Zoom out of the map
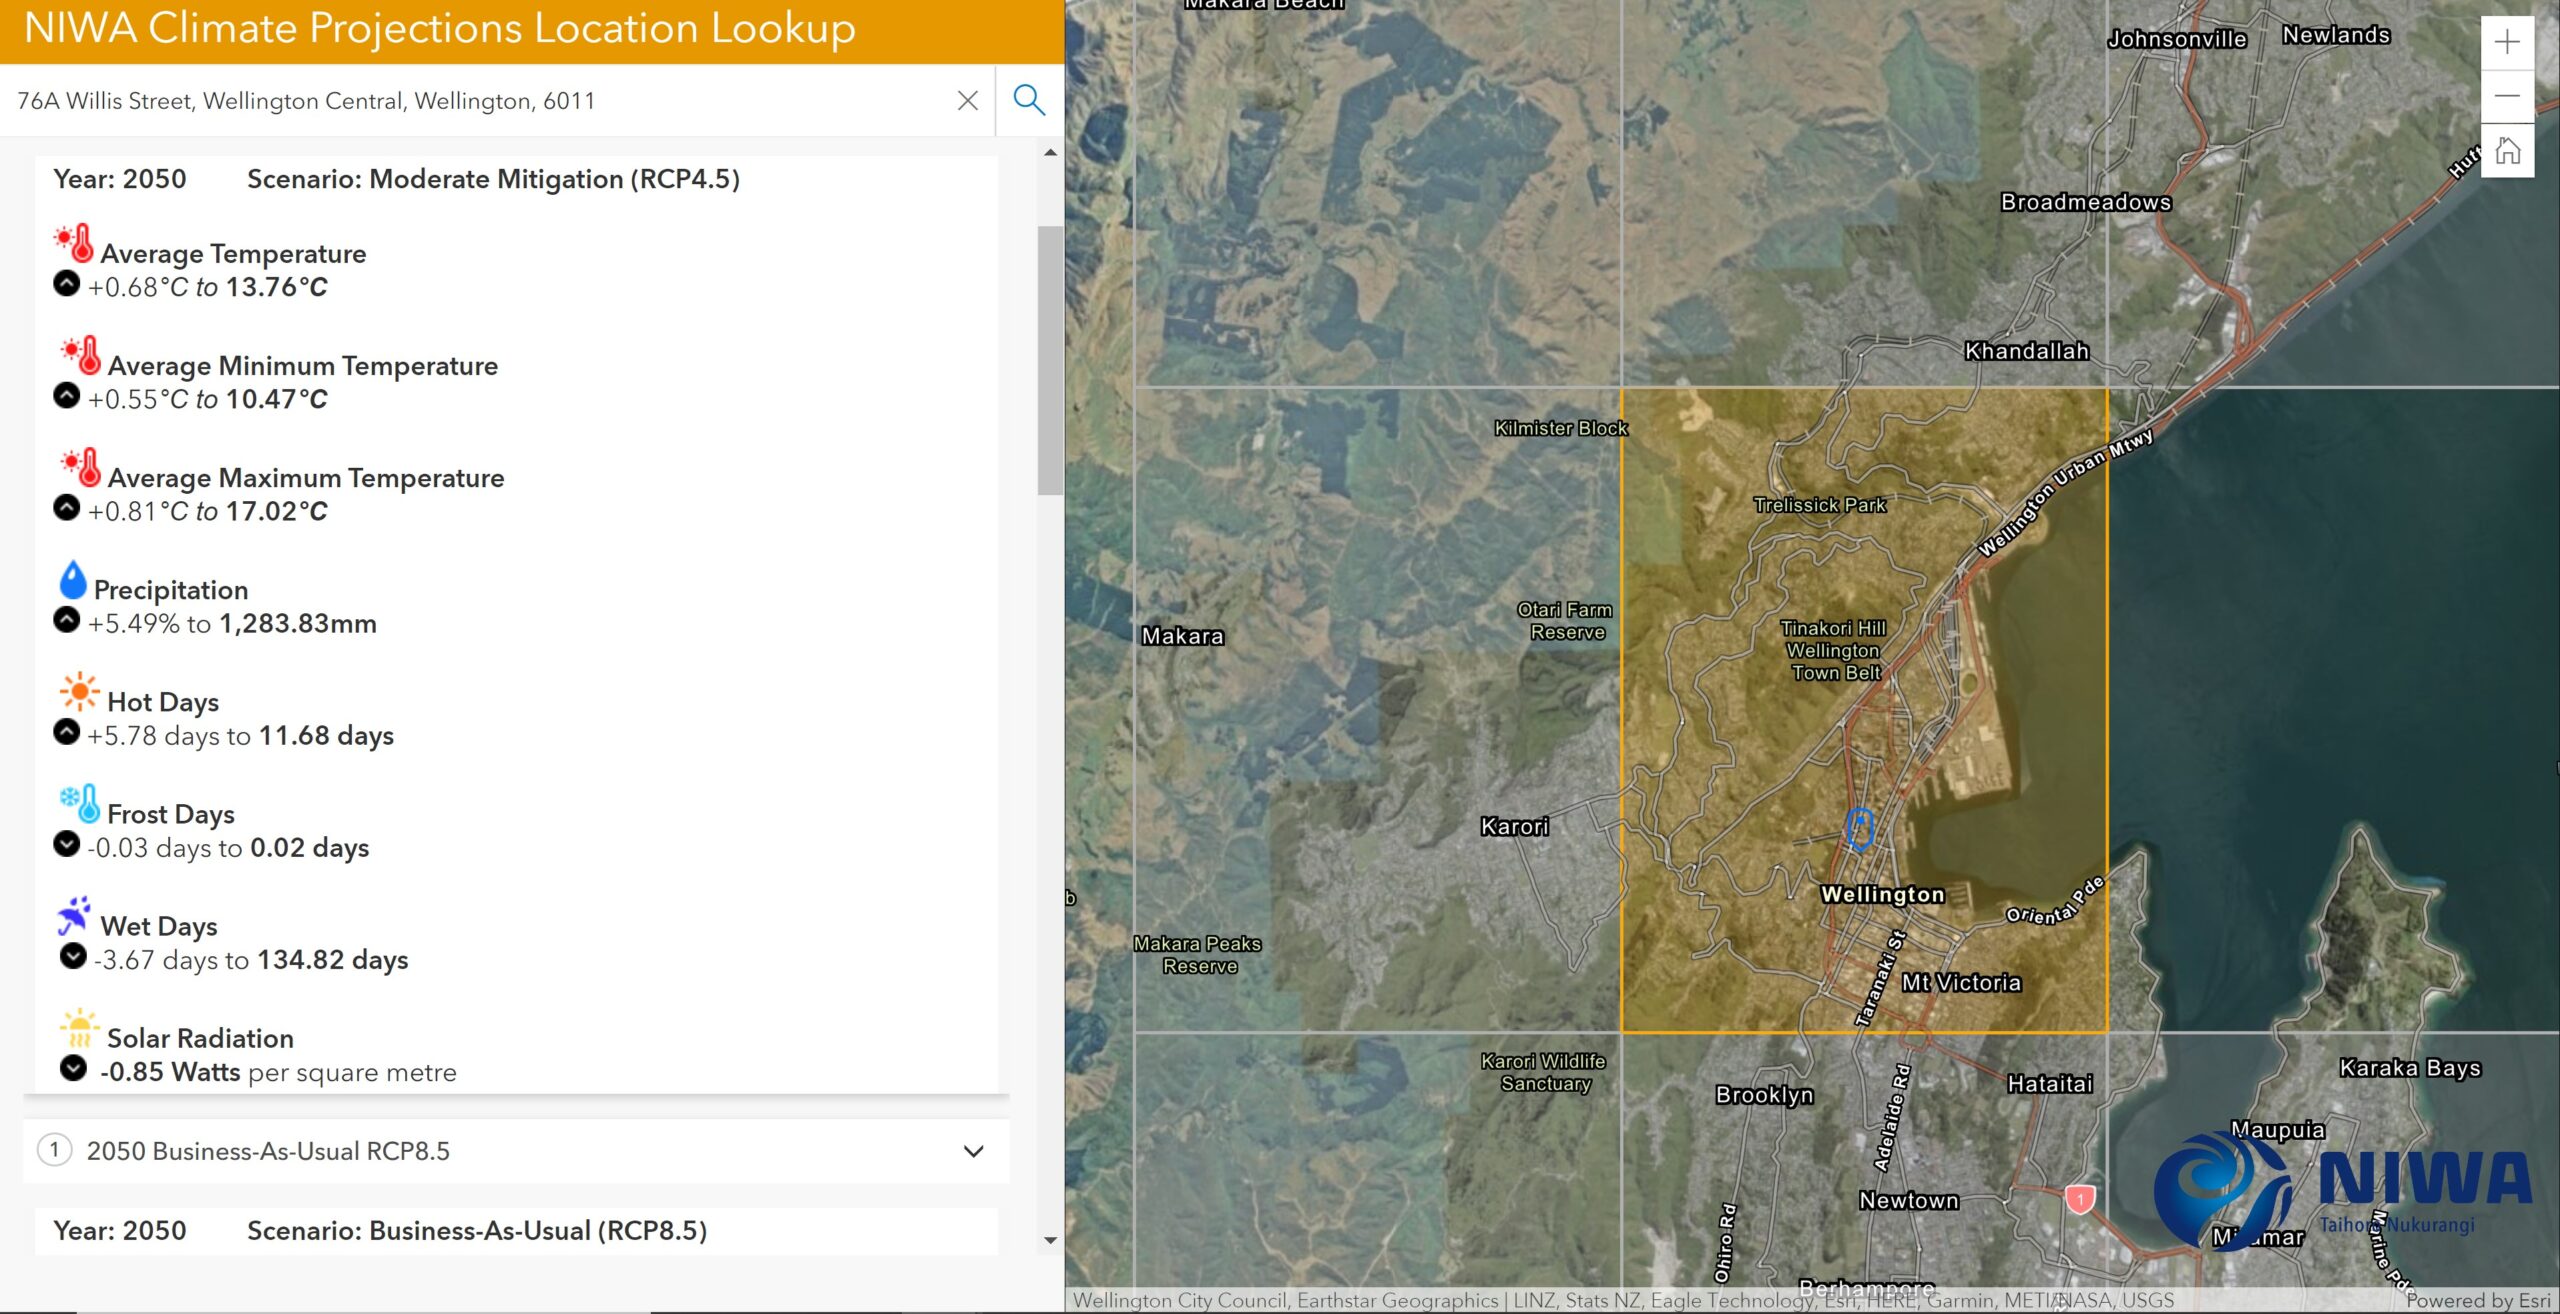 [x=2507, y=96]
